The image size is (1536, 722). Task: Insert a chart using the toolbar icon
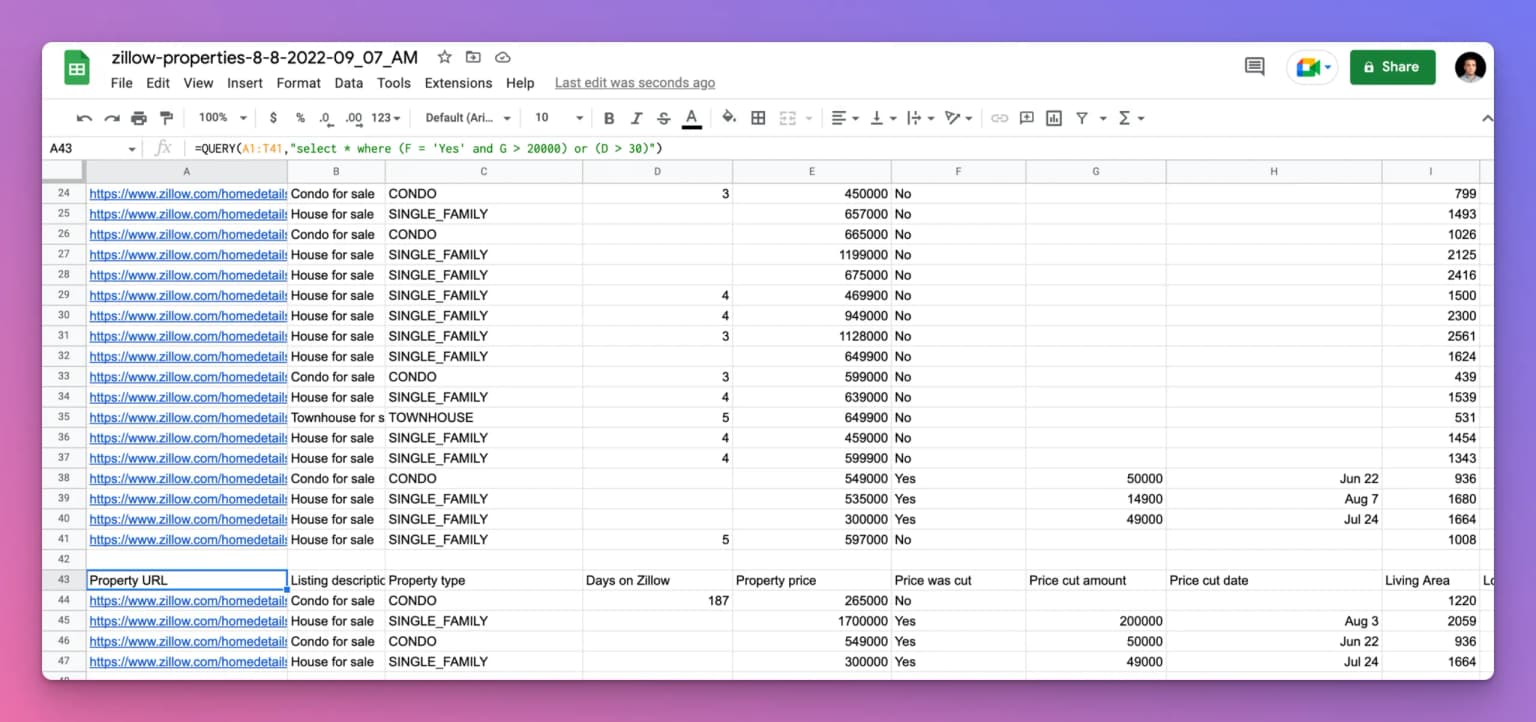[1054, 118]
